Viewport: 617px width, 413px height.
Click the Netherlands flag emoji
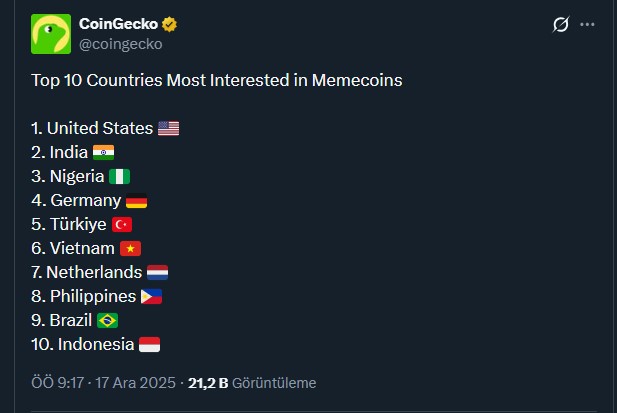(158, 272)
